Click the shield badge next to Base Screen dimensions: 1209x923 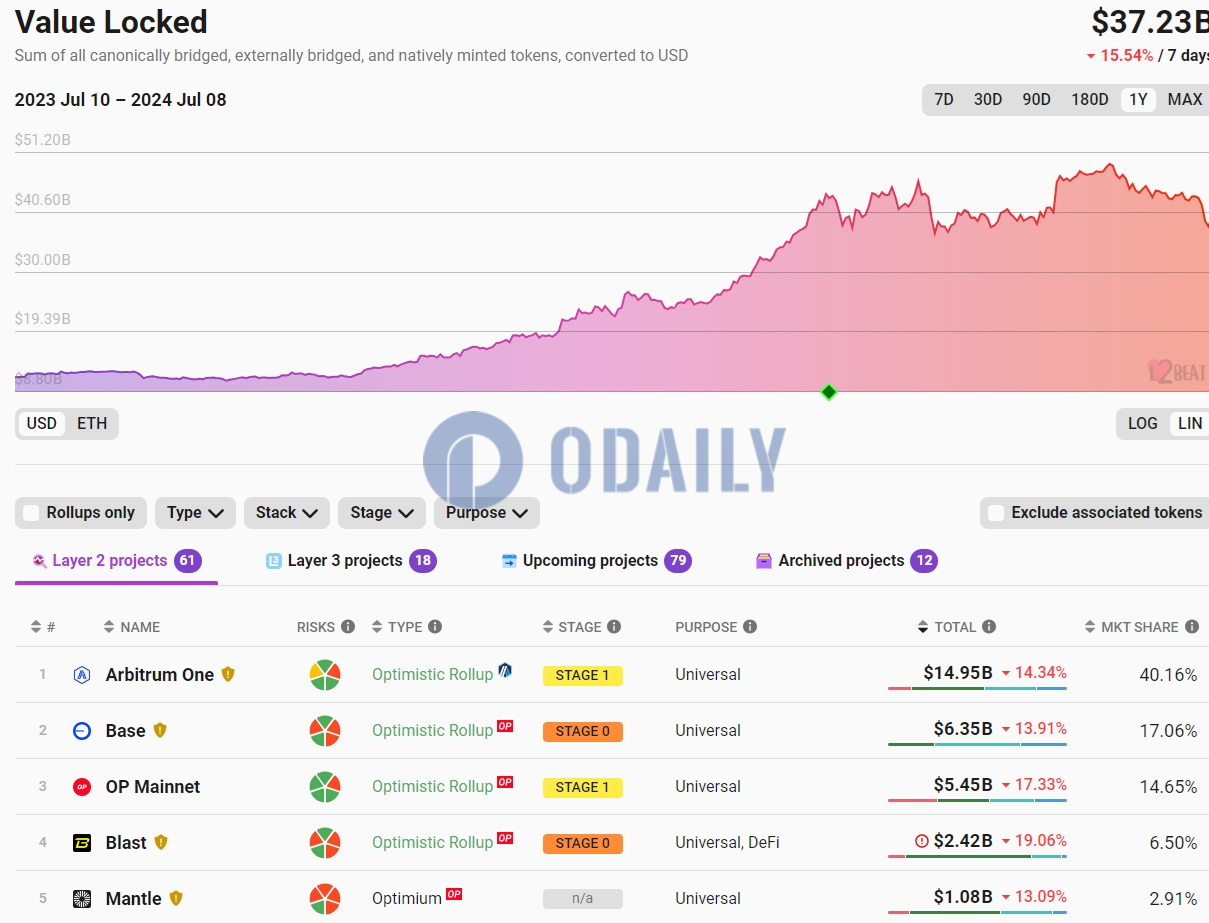pyautogui.click(x=160, y=730)
